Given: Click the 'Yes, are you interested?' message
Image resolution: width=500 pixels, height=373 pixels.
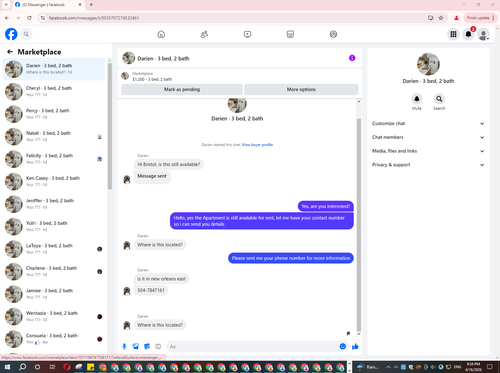Looking at the screenshot, I should [x=326, y=206].
